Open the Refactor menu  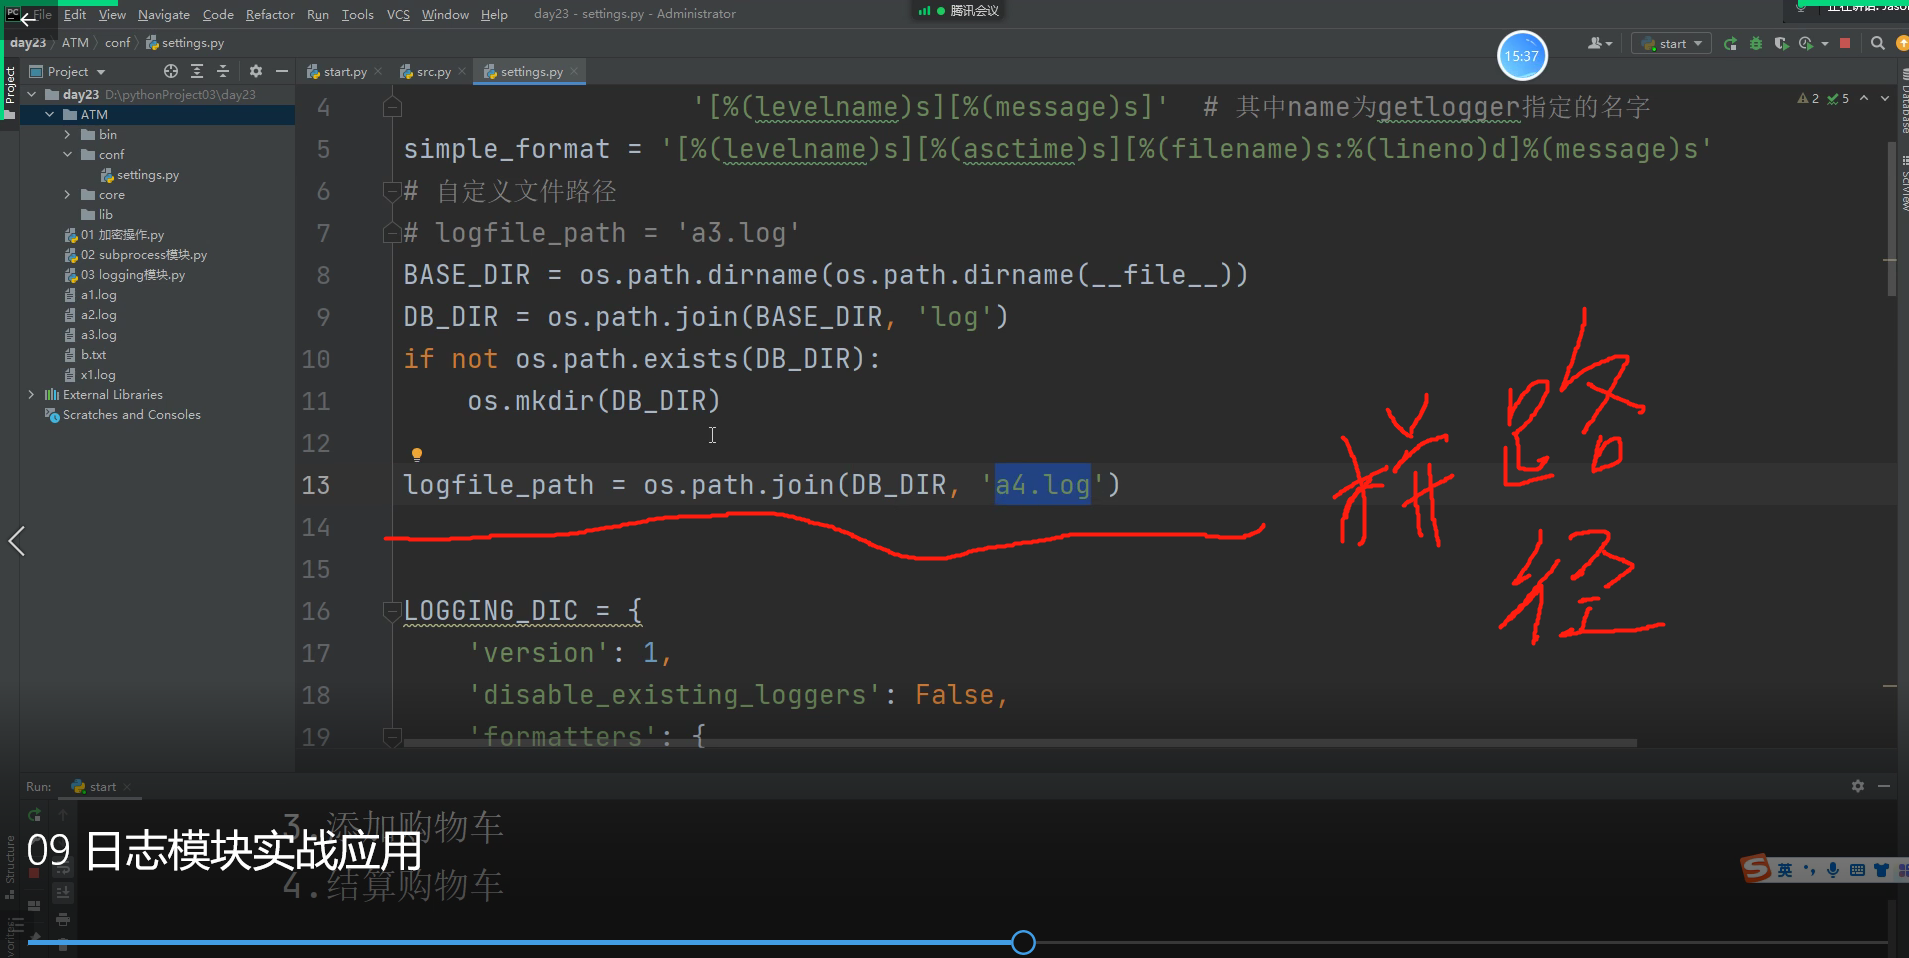pos(270,14)
